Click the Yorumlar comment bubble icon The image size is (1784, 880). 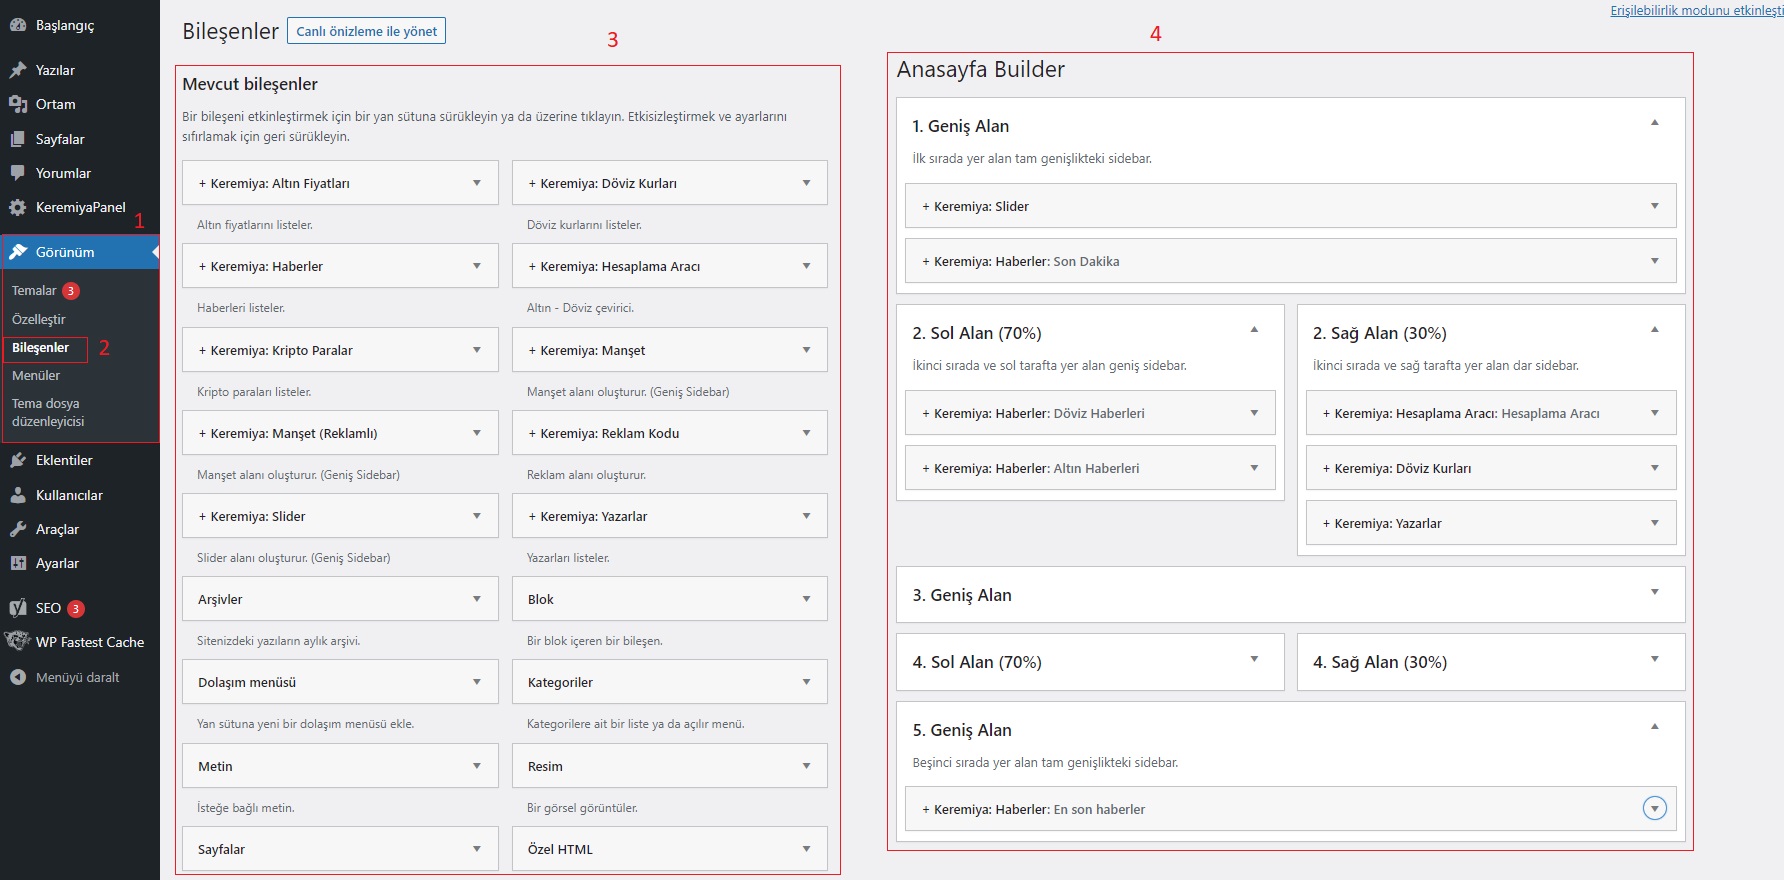coord(18,173)
